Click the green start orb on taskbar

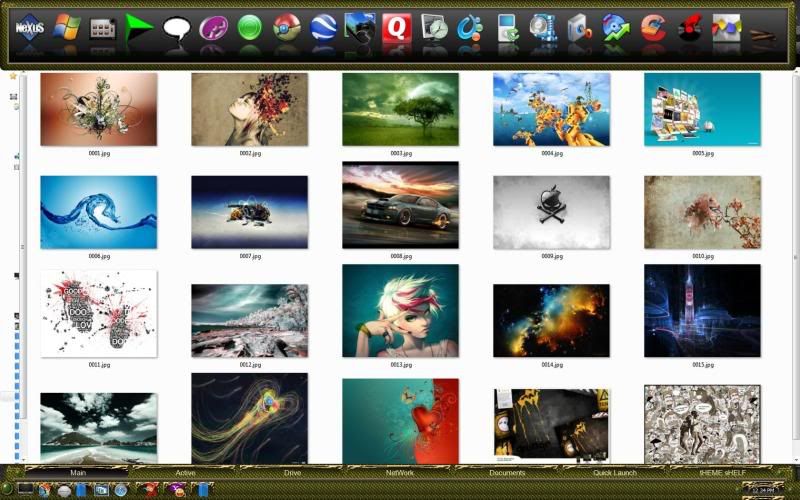coord(6,490)
